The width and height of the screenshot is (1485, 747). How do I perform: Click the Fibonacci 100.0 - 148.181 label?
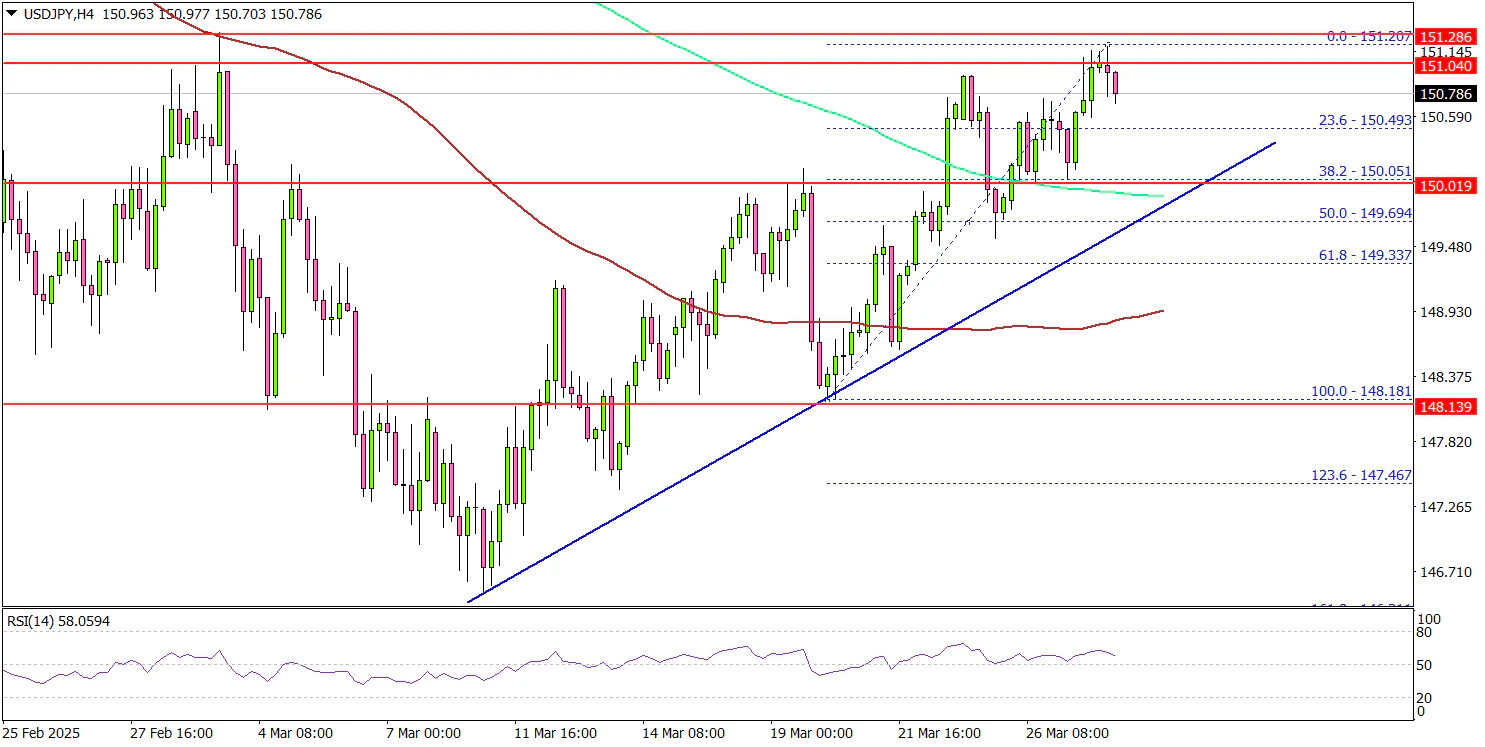1361,392
